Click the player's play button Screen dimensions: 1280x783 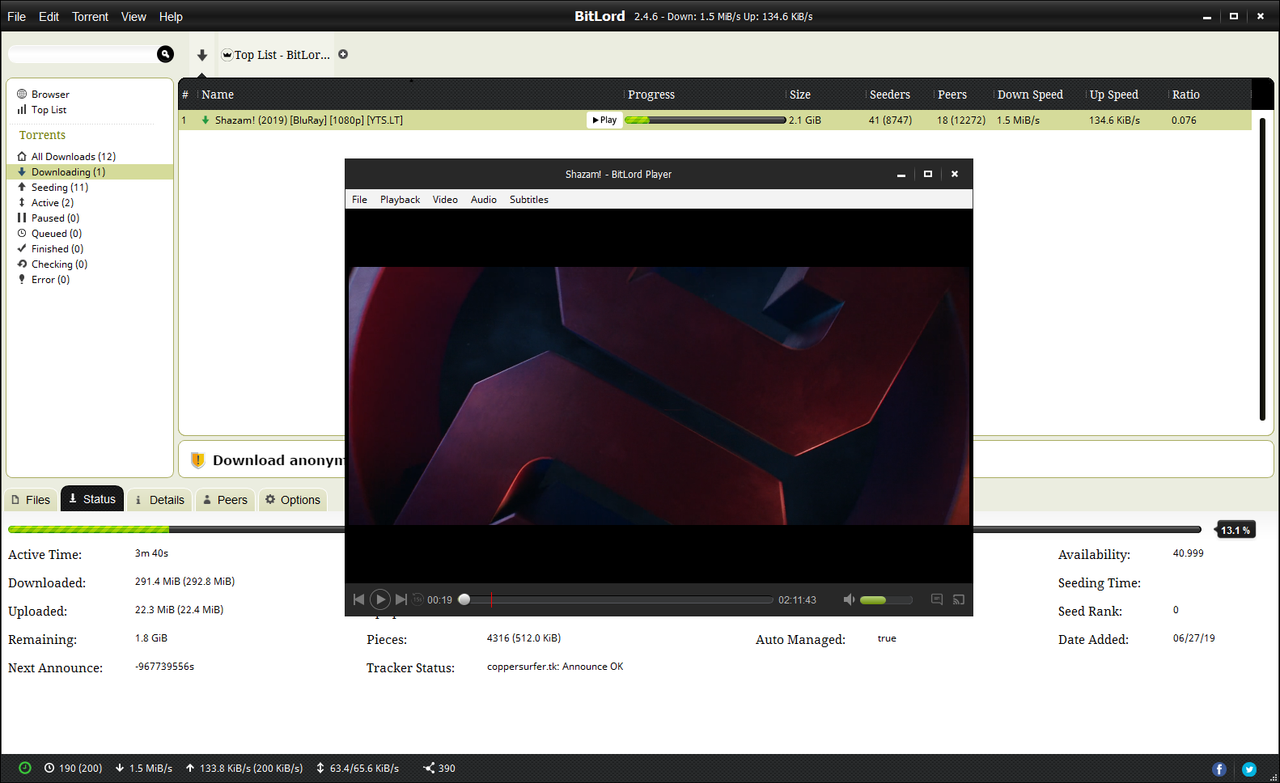click(x=380, y=599)
